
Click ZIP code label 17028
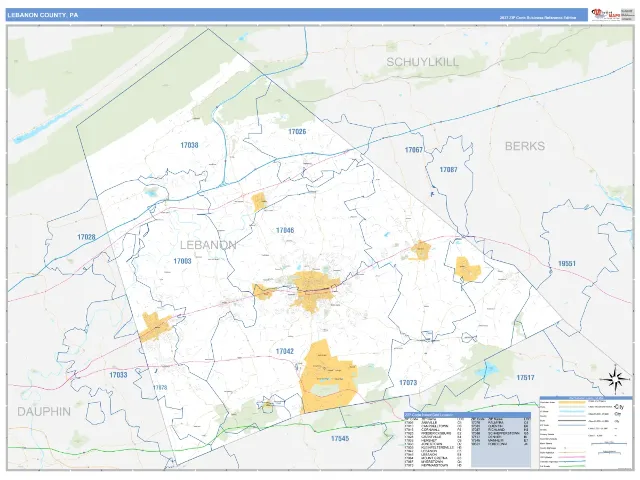click(x=86, y=237)
